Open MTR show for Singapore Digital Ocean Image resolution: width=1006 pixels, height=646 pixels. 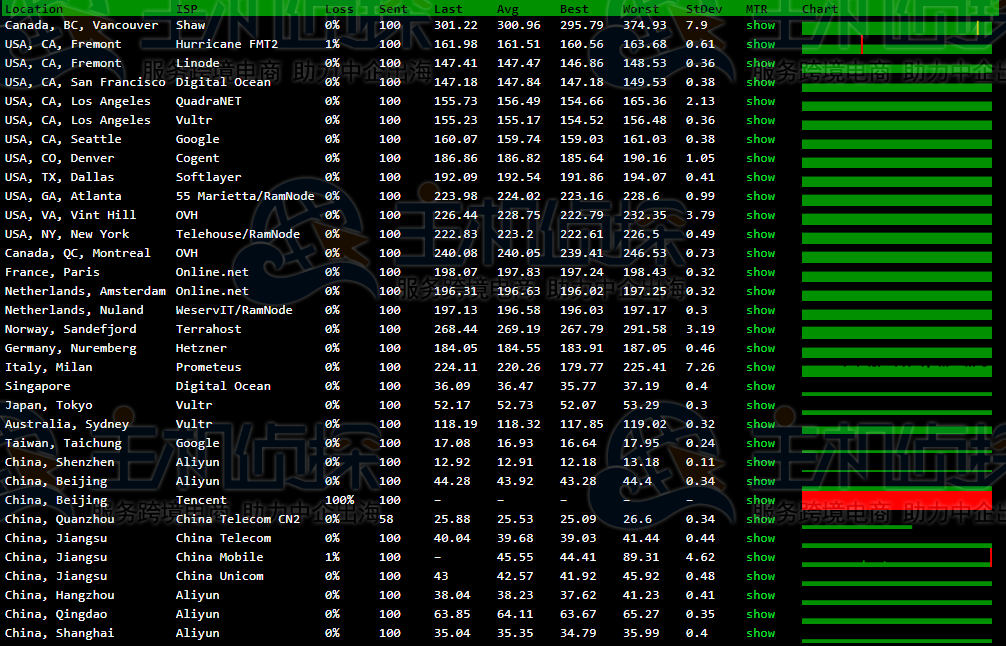click(x=760, y=386)
